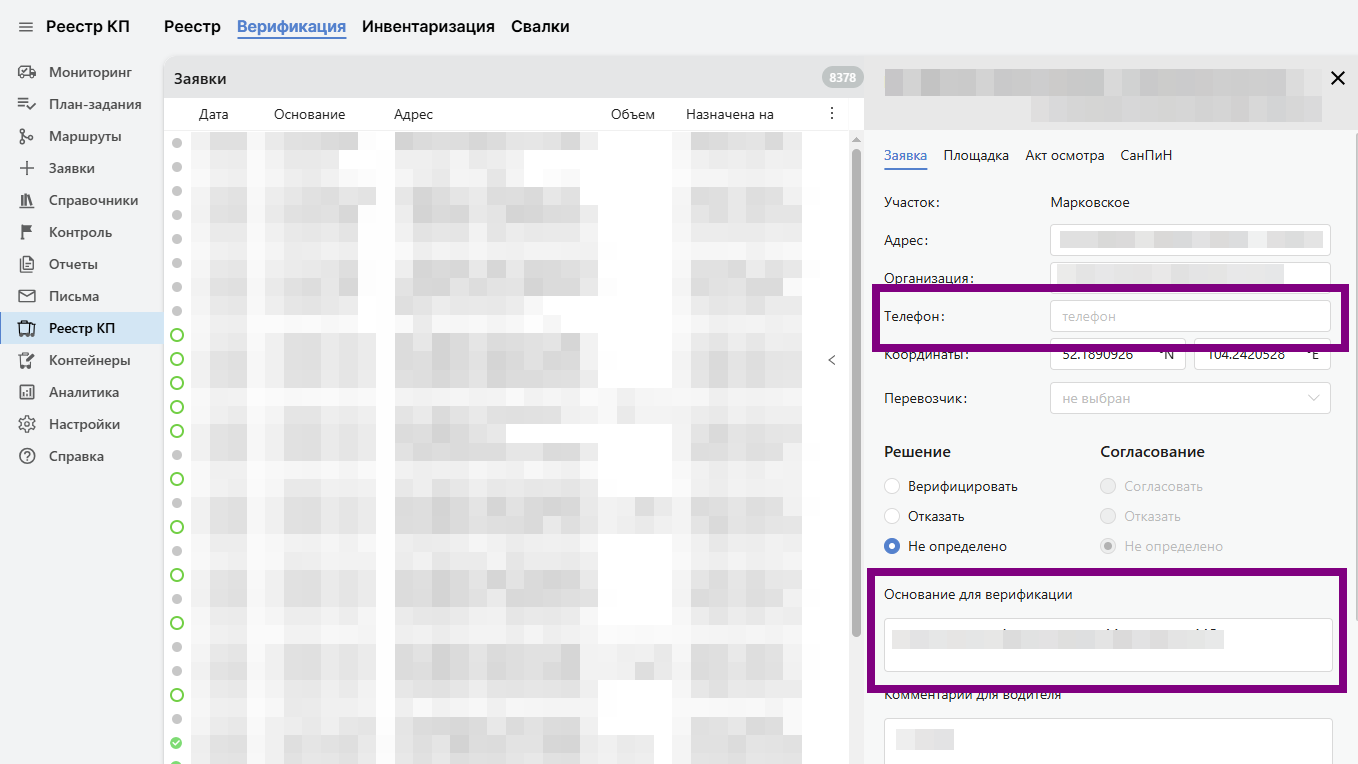
Task: Select Не определено under Решение
Action: point(892,546)
